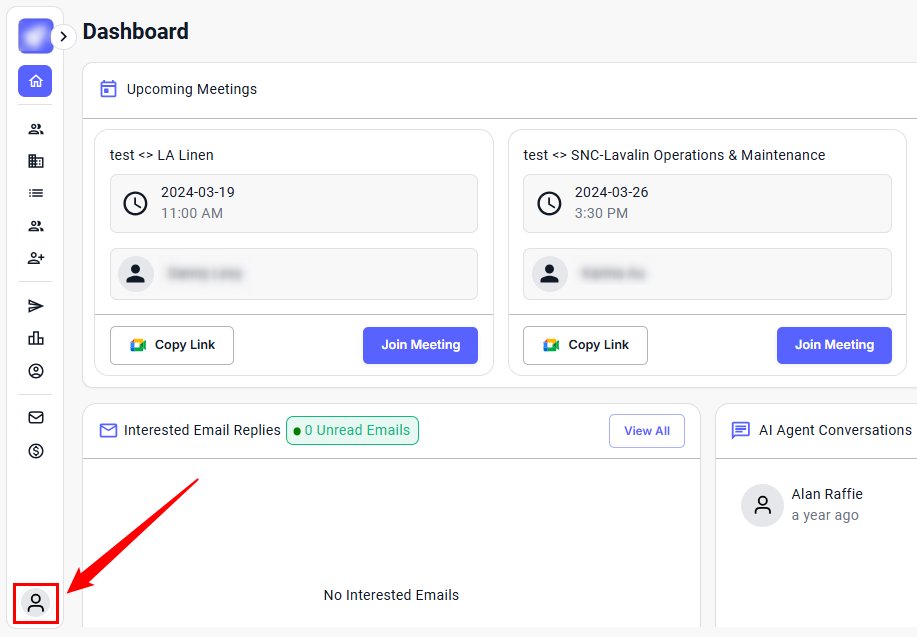Viewport: 917px width, 637px height.
Task: Join the SNC-Lavalin meeting
Action: point(834,345)
